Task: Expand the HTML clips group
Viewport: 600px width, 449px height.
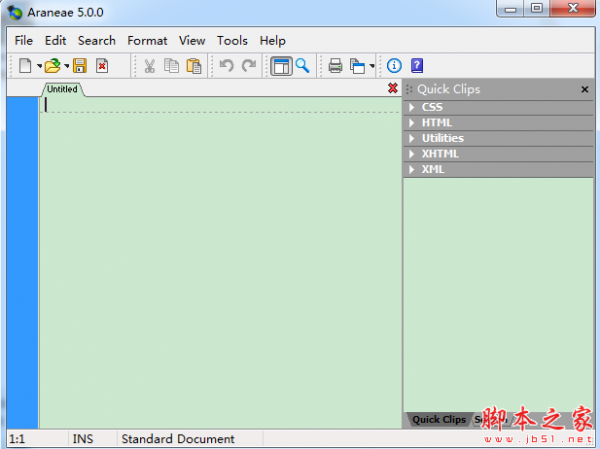Action: pos(498,123)
